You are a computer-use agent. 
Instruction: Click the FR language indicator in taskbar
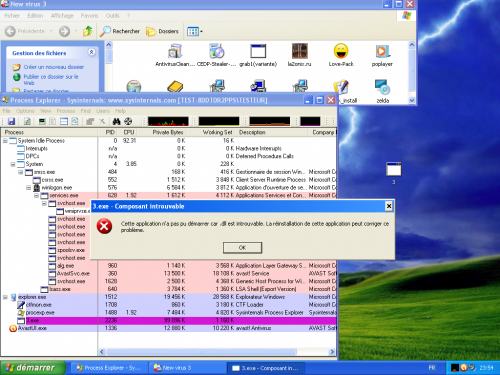coord(432,368)
